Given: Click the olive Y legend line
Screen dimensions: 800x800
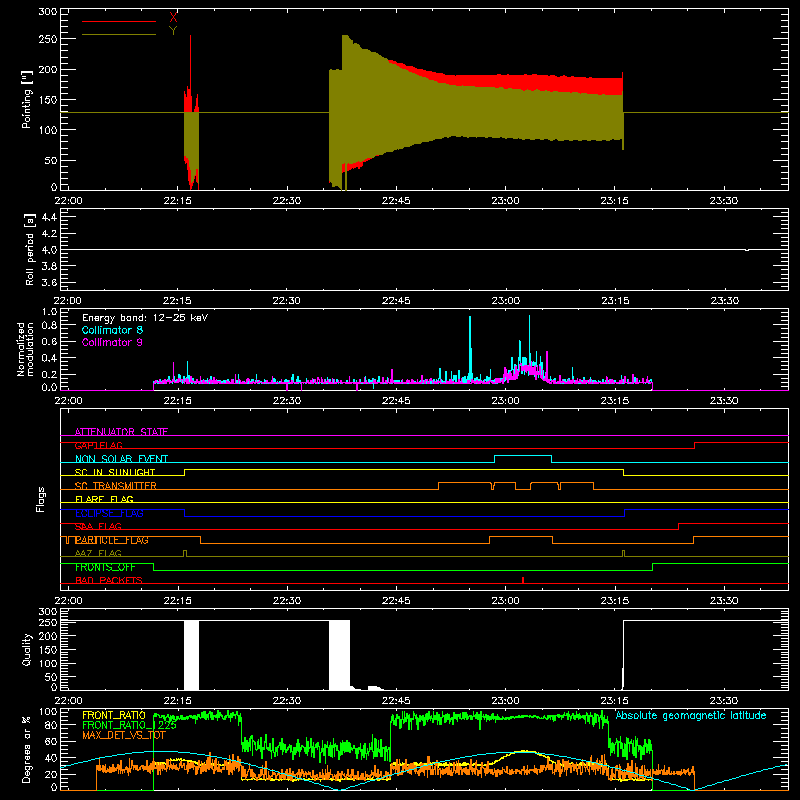Looking at the screenshot, I should 119,34.
